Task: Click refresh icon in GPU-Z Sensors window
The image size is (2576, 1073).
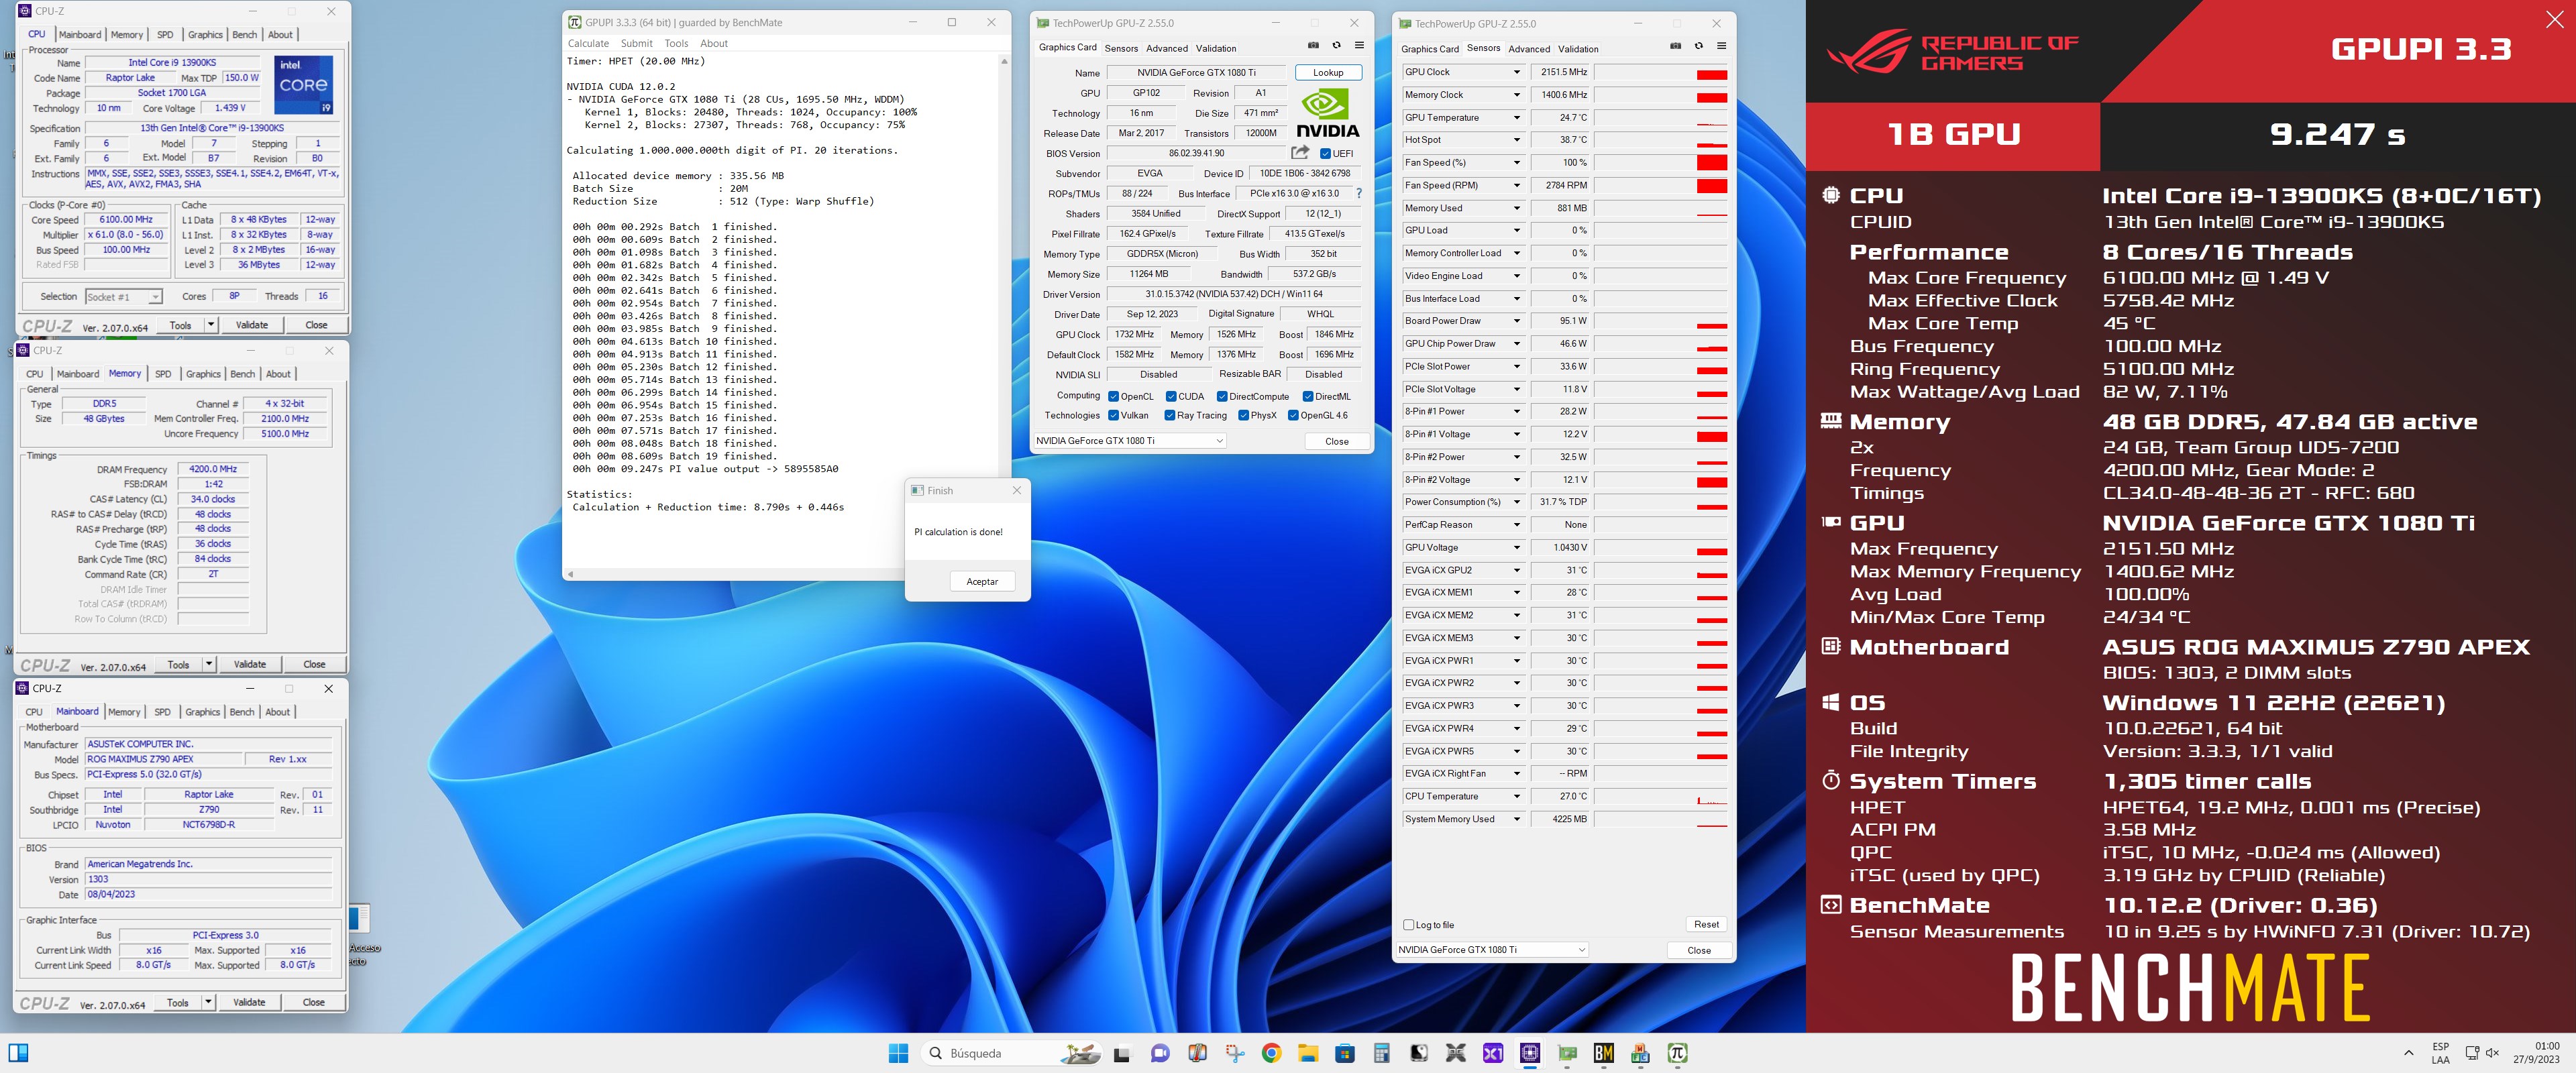Action: (x=1698, y=46)
